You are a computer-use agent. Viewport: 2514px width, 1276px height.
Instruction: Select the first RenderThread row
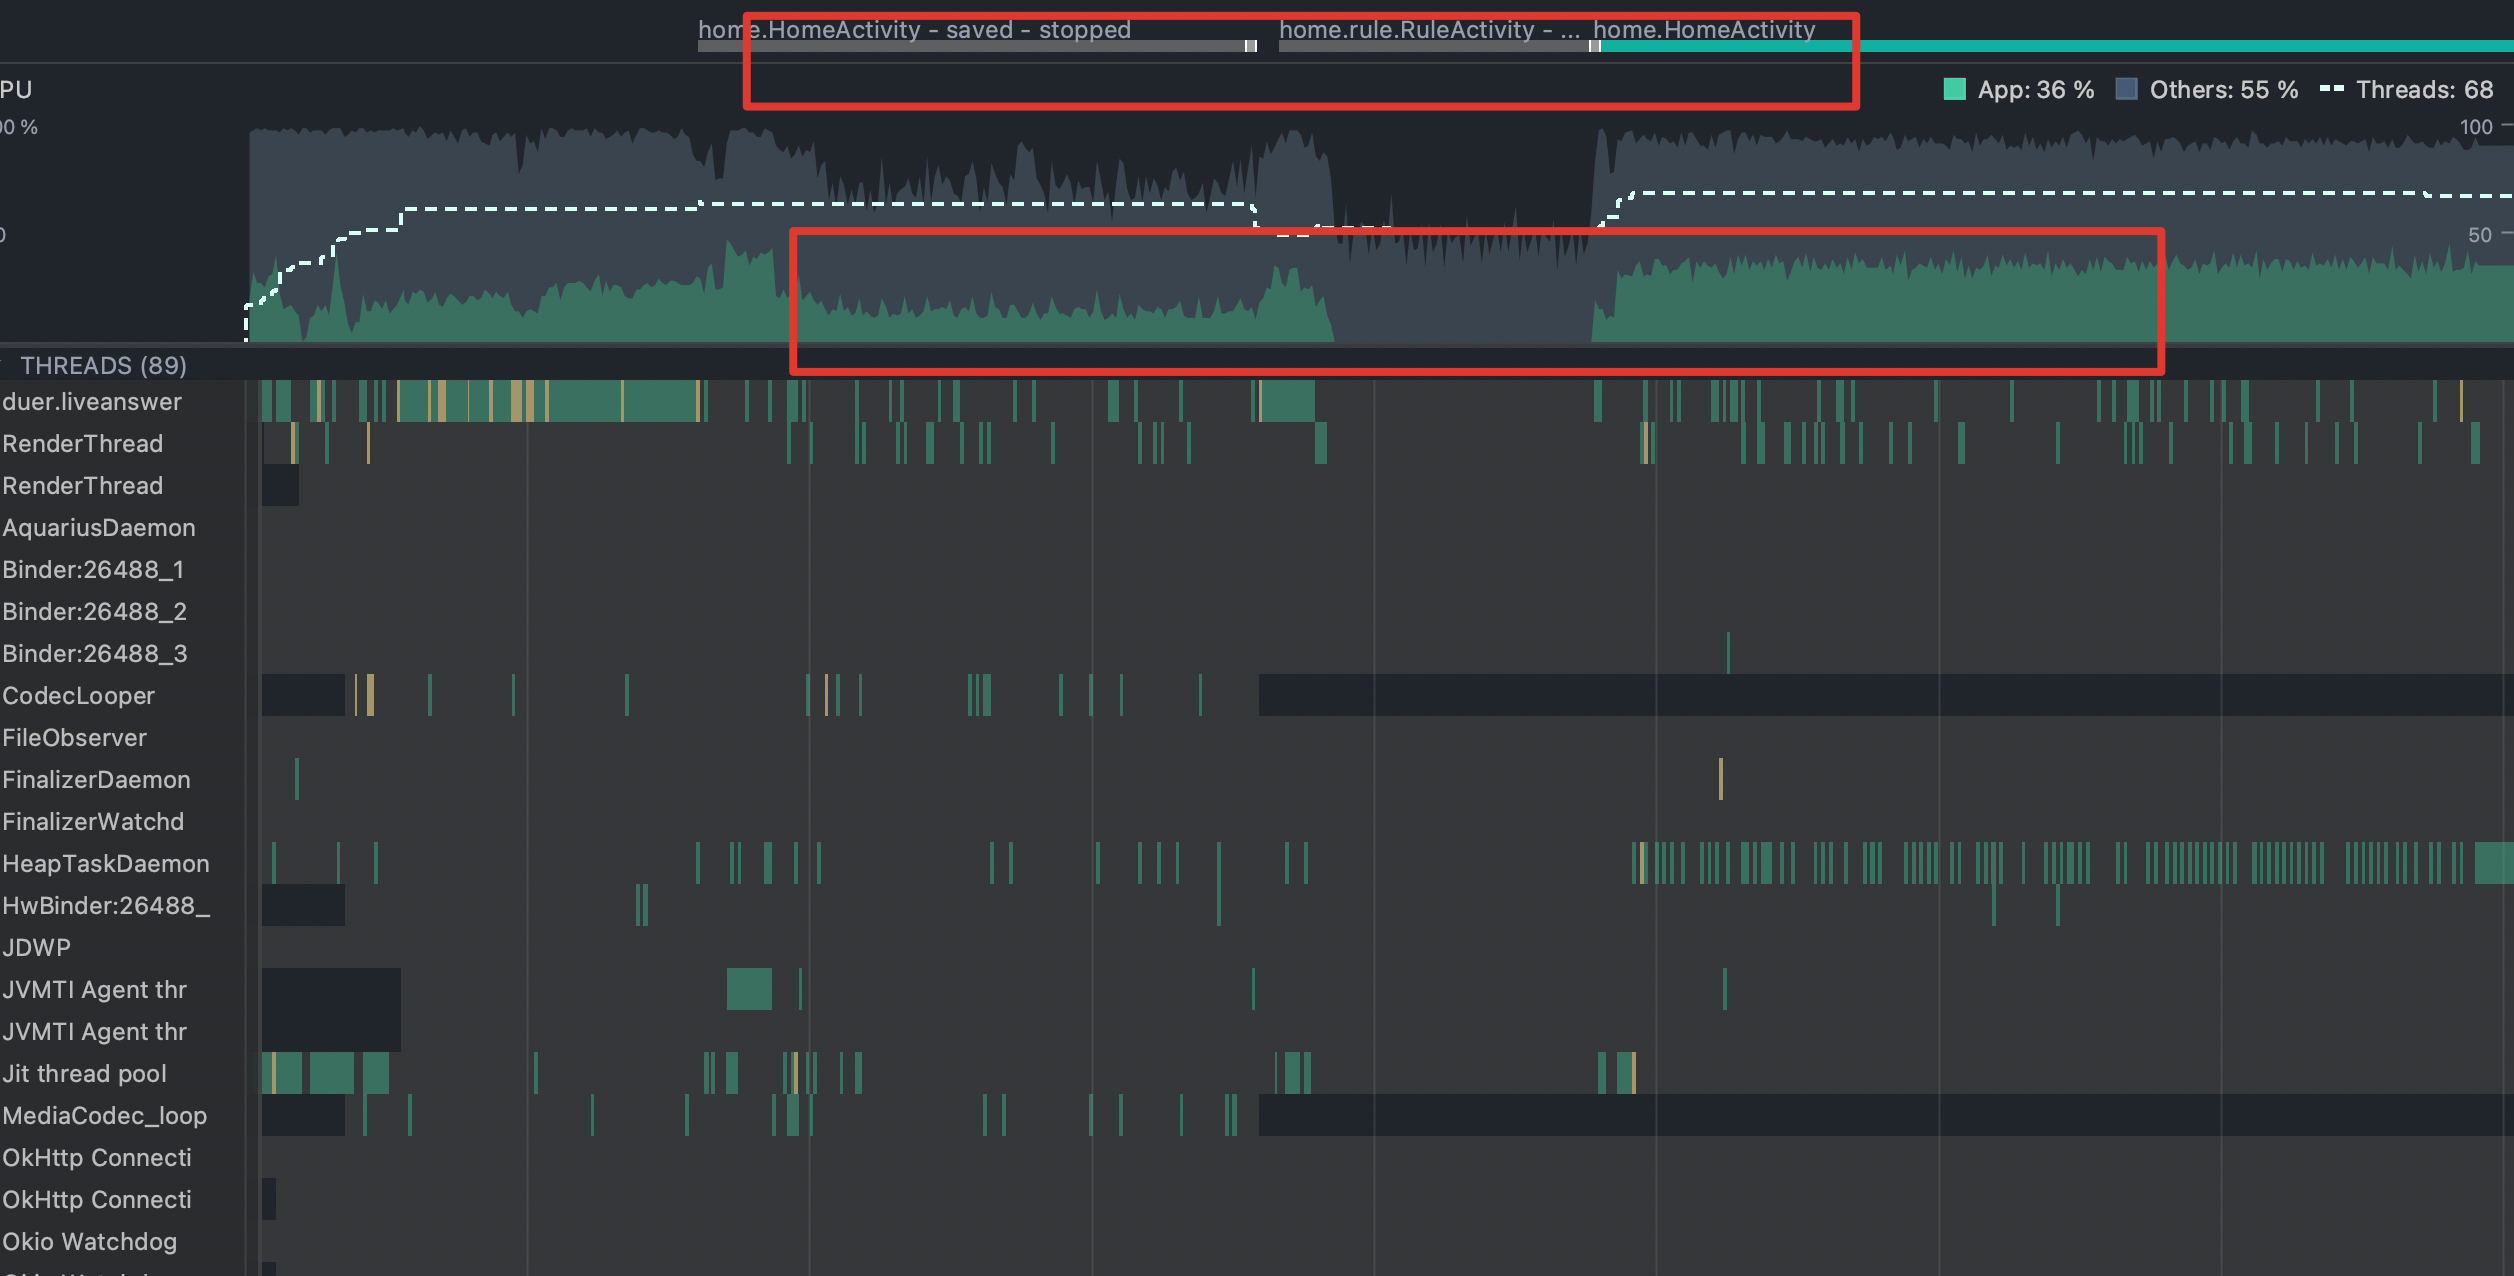click(84, 443)
